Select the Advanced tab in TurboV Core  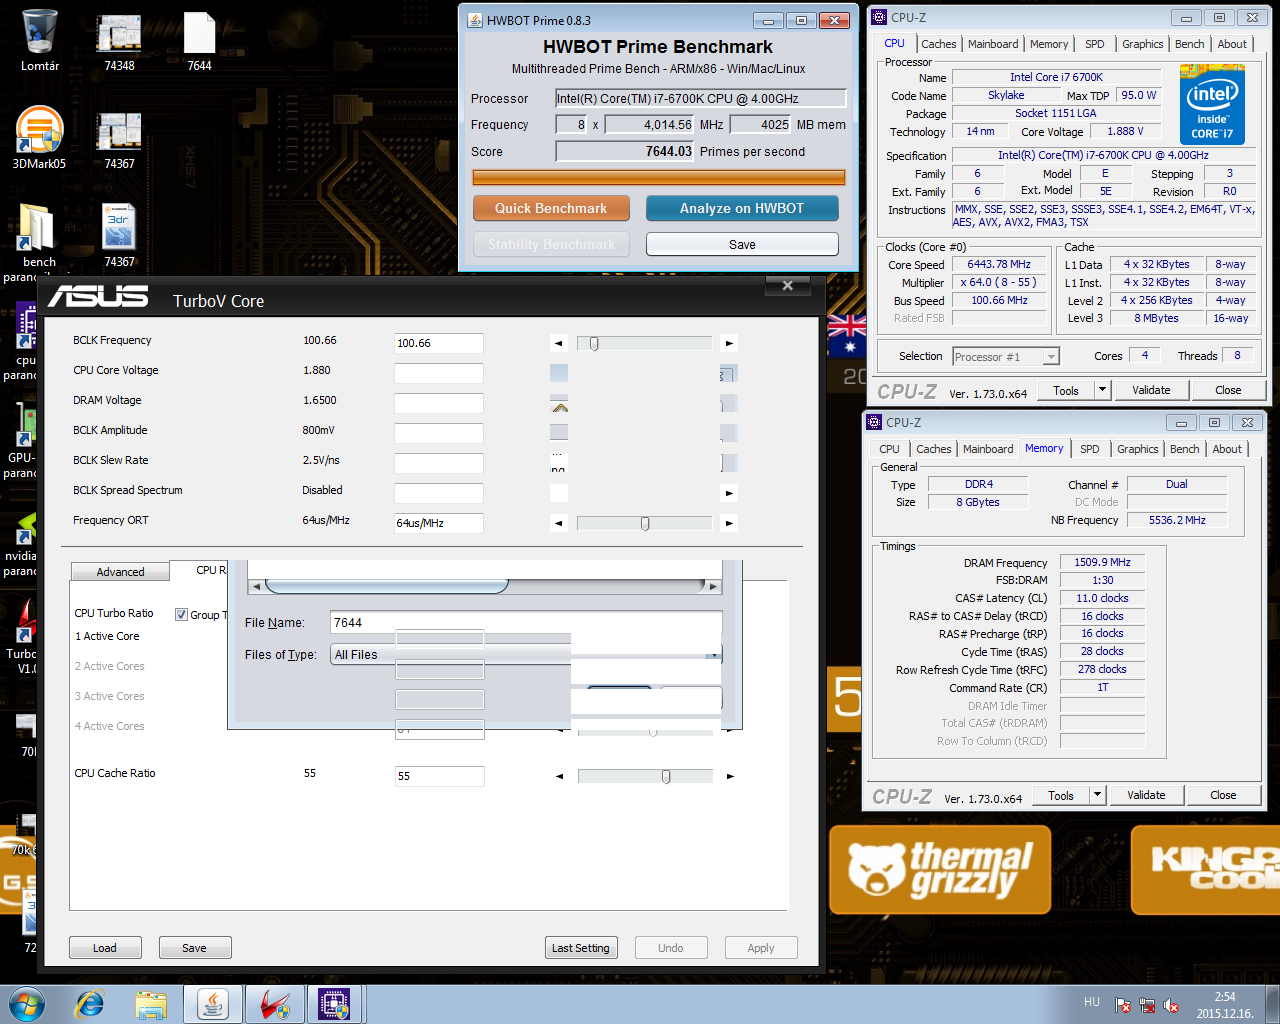point(120,572)
